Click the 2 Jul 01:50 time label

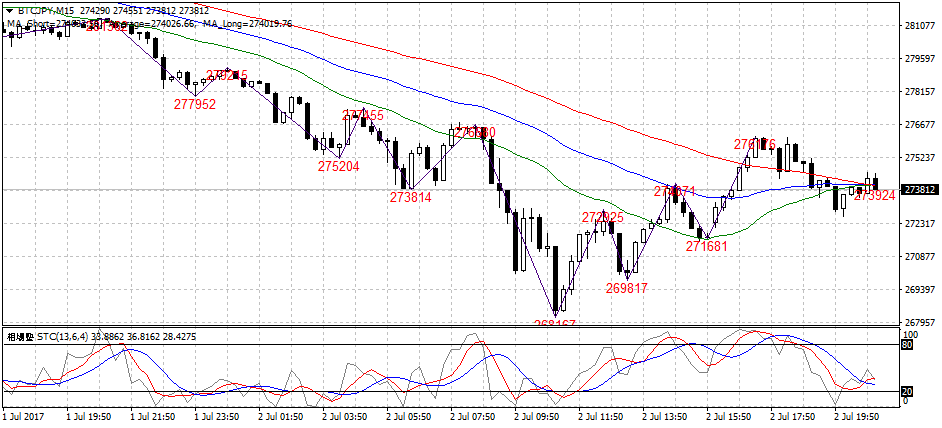click(280, 414)
